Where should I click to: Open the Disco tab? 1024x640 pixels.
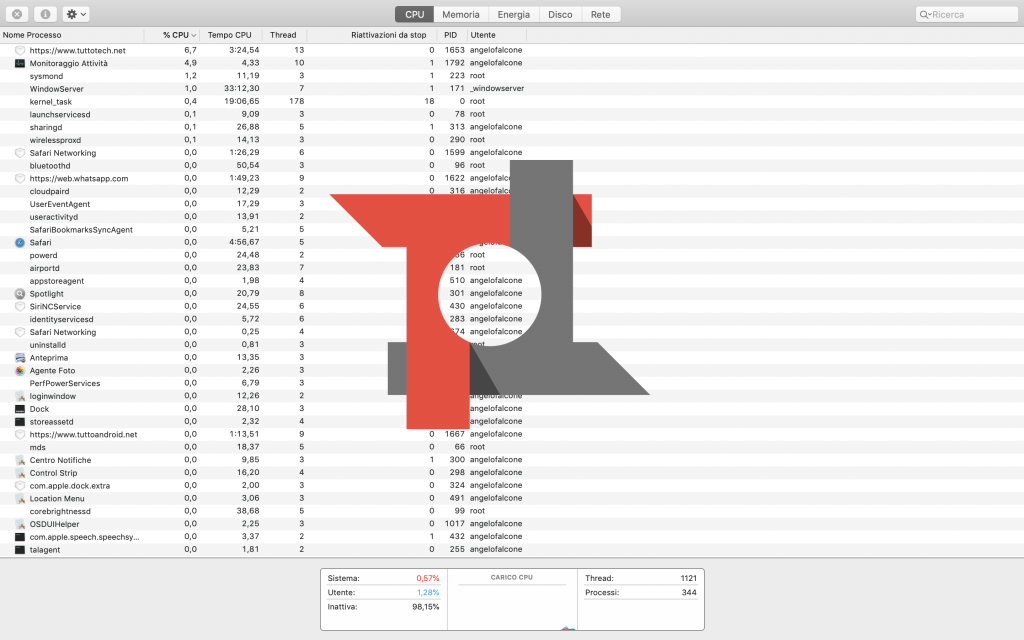pyautogui.click(x=560, y=15)
